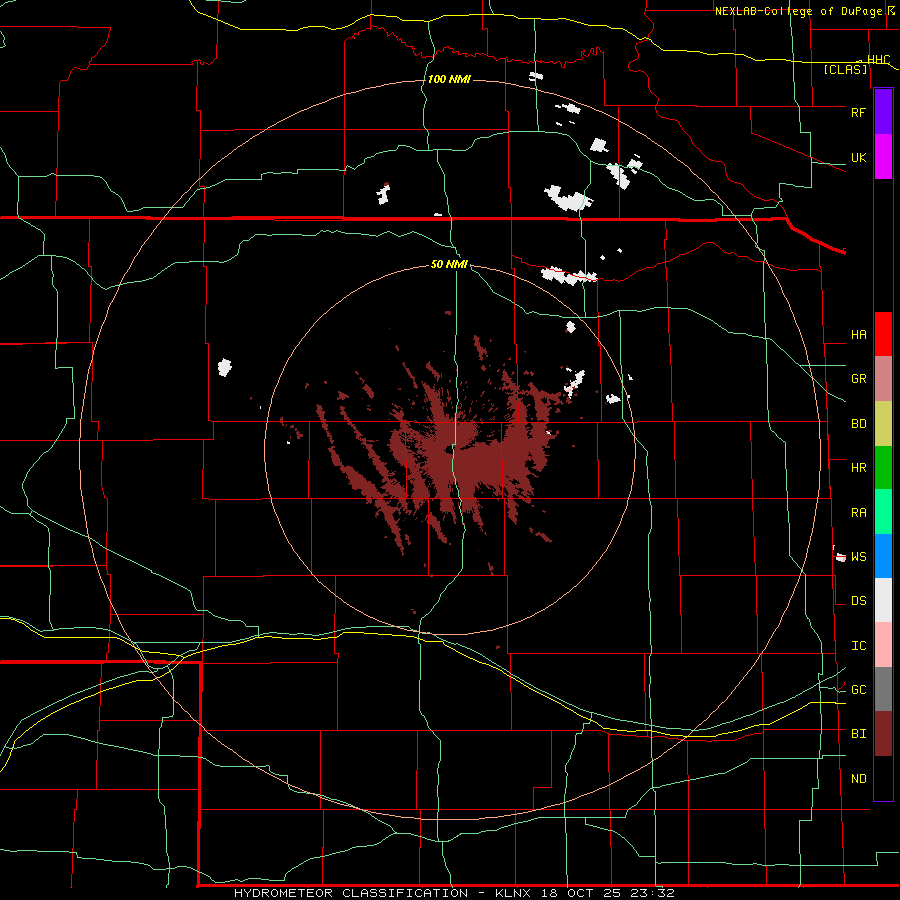Click the magenta UK legend color swatch
Screen dimensions: 900x900
pos(883,156)
